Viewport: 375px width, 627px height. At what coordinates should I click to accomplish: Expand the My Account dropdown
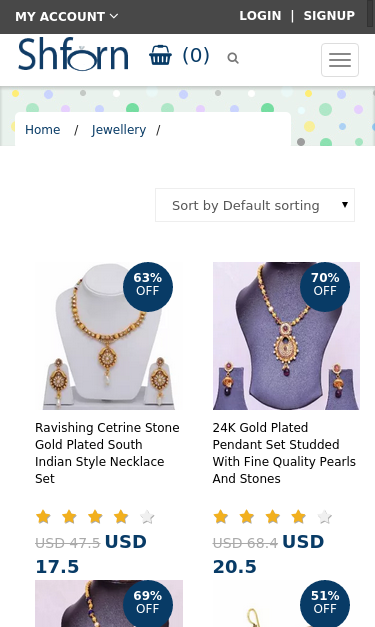(66, 16)
